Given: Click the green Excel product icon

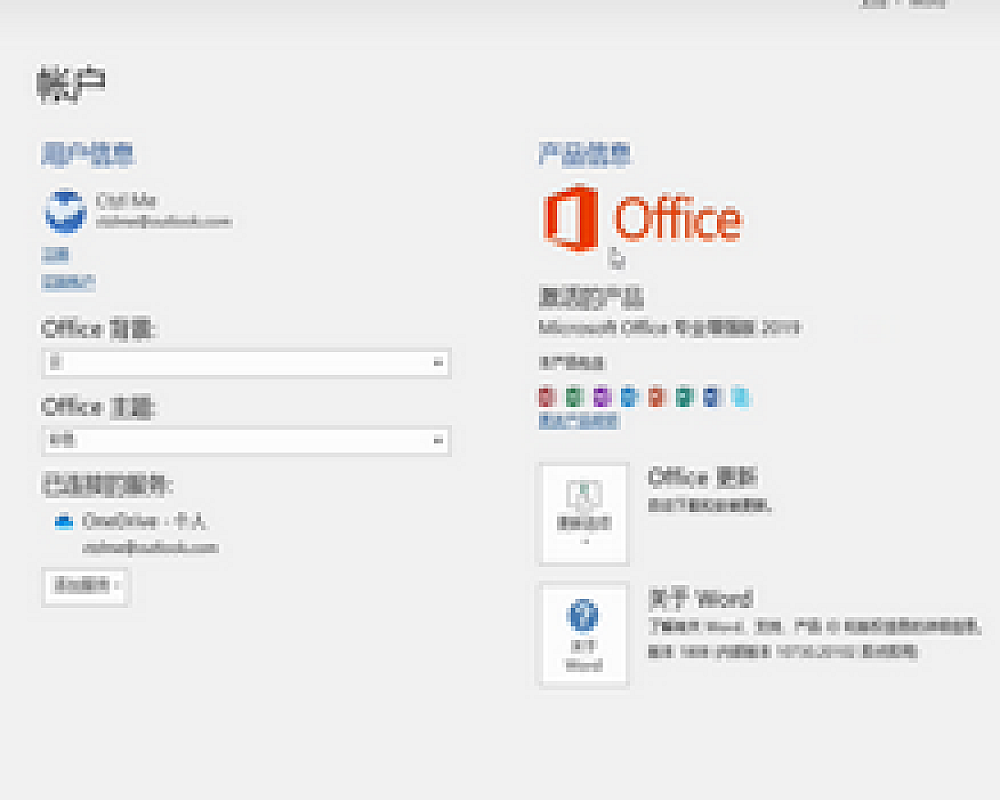Looking at the screenshot, I should coord(574,397).
